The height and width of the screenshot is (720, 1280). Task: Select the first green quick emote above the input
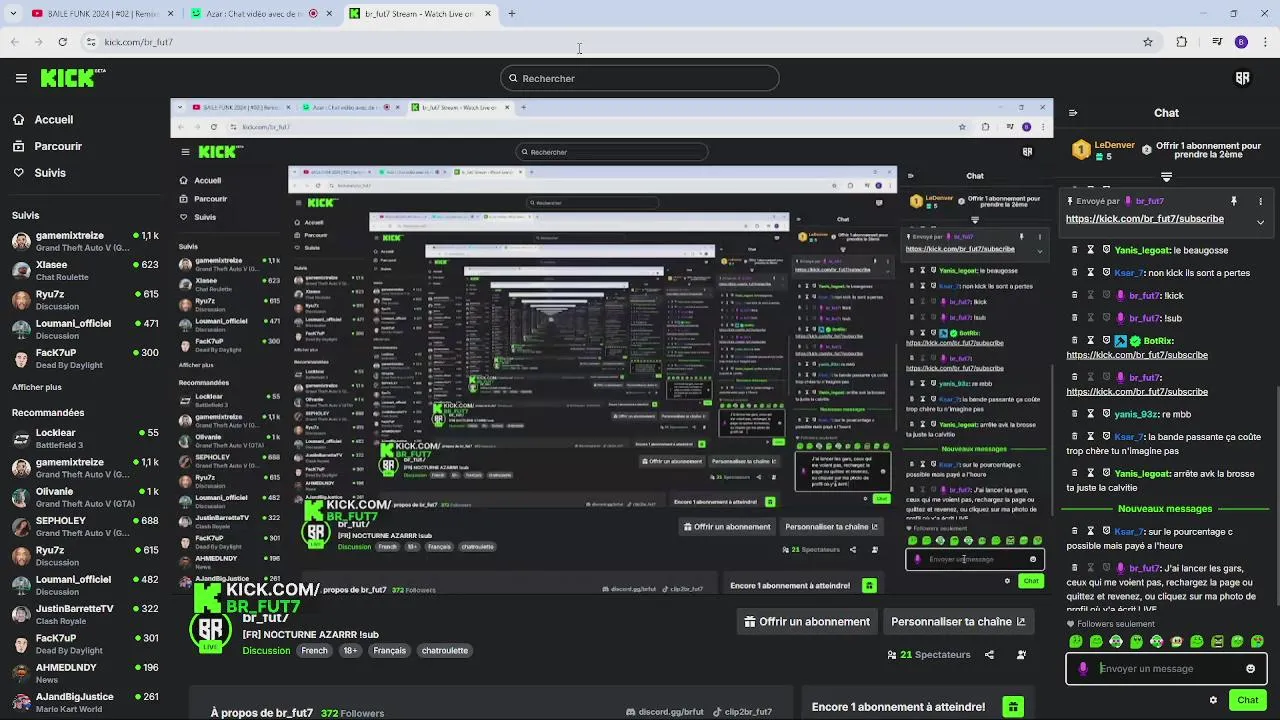point(1076,642)
